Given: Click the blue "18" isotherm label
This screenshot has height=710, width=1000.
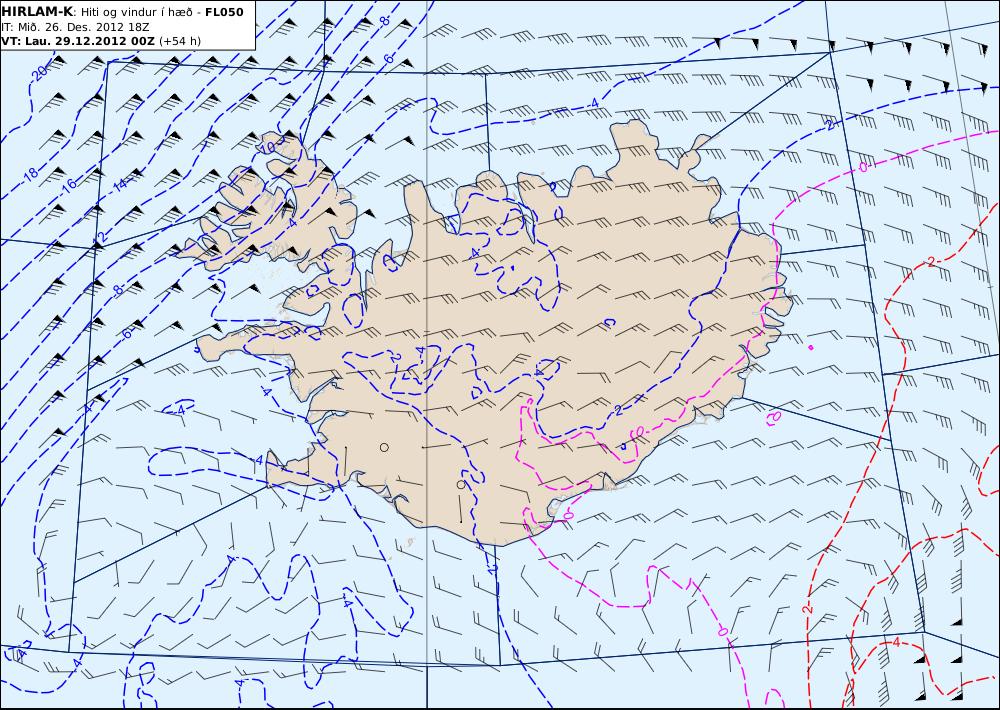Looking at the screenshot, I should pyautogui.click(x=31, y=173).
